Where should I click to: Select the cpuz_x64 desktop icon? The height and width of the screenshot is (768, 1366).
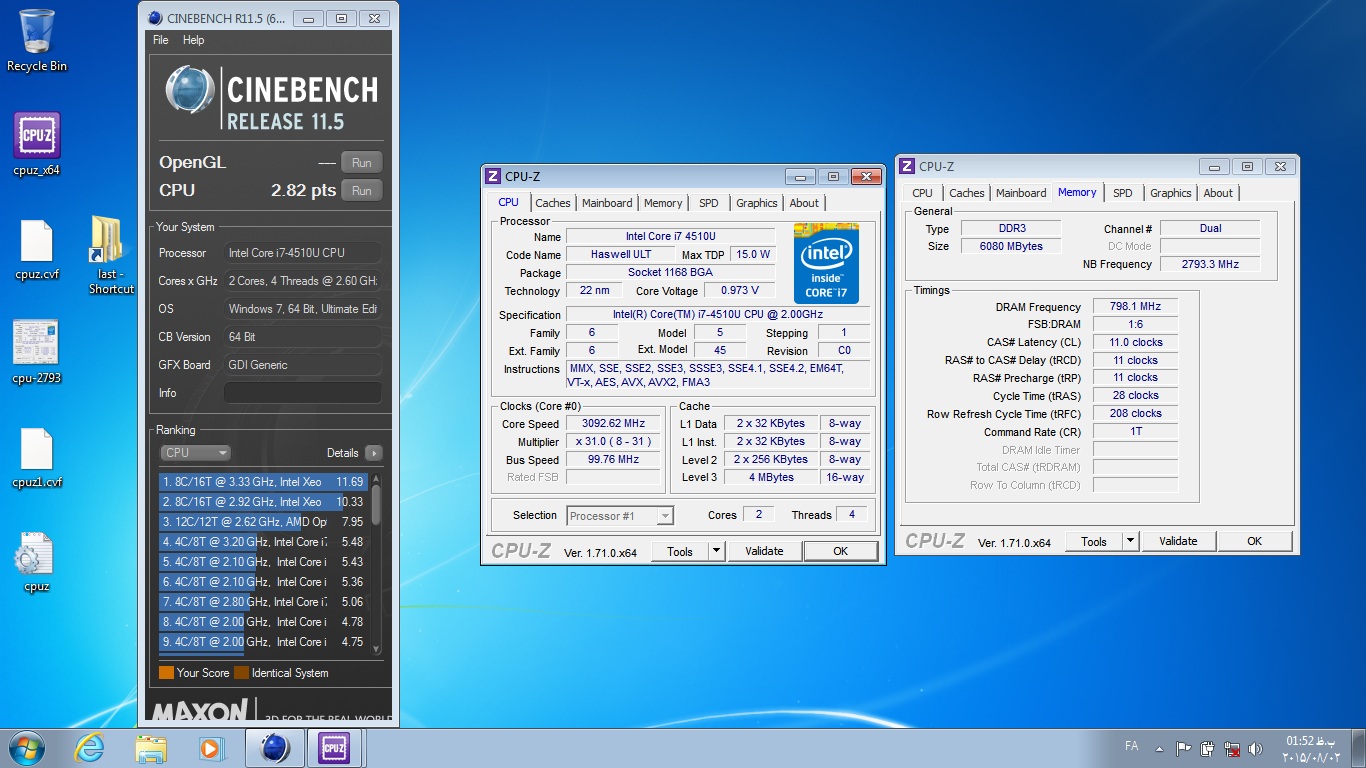(37, 144)
